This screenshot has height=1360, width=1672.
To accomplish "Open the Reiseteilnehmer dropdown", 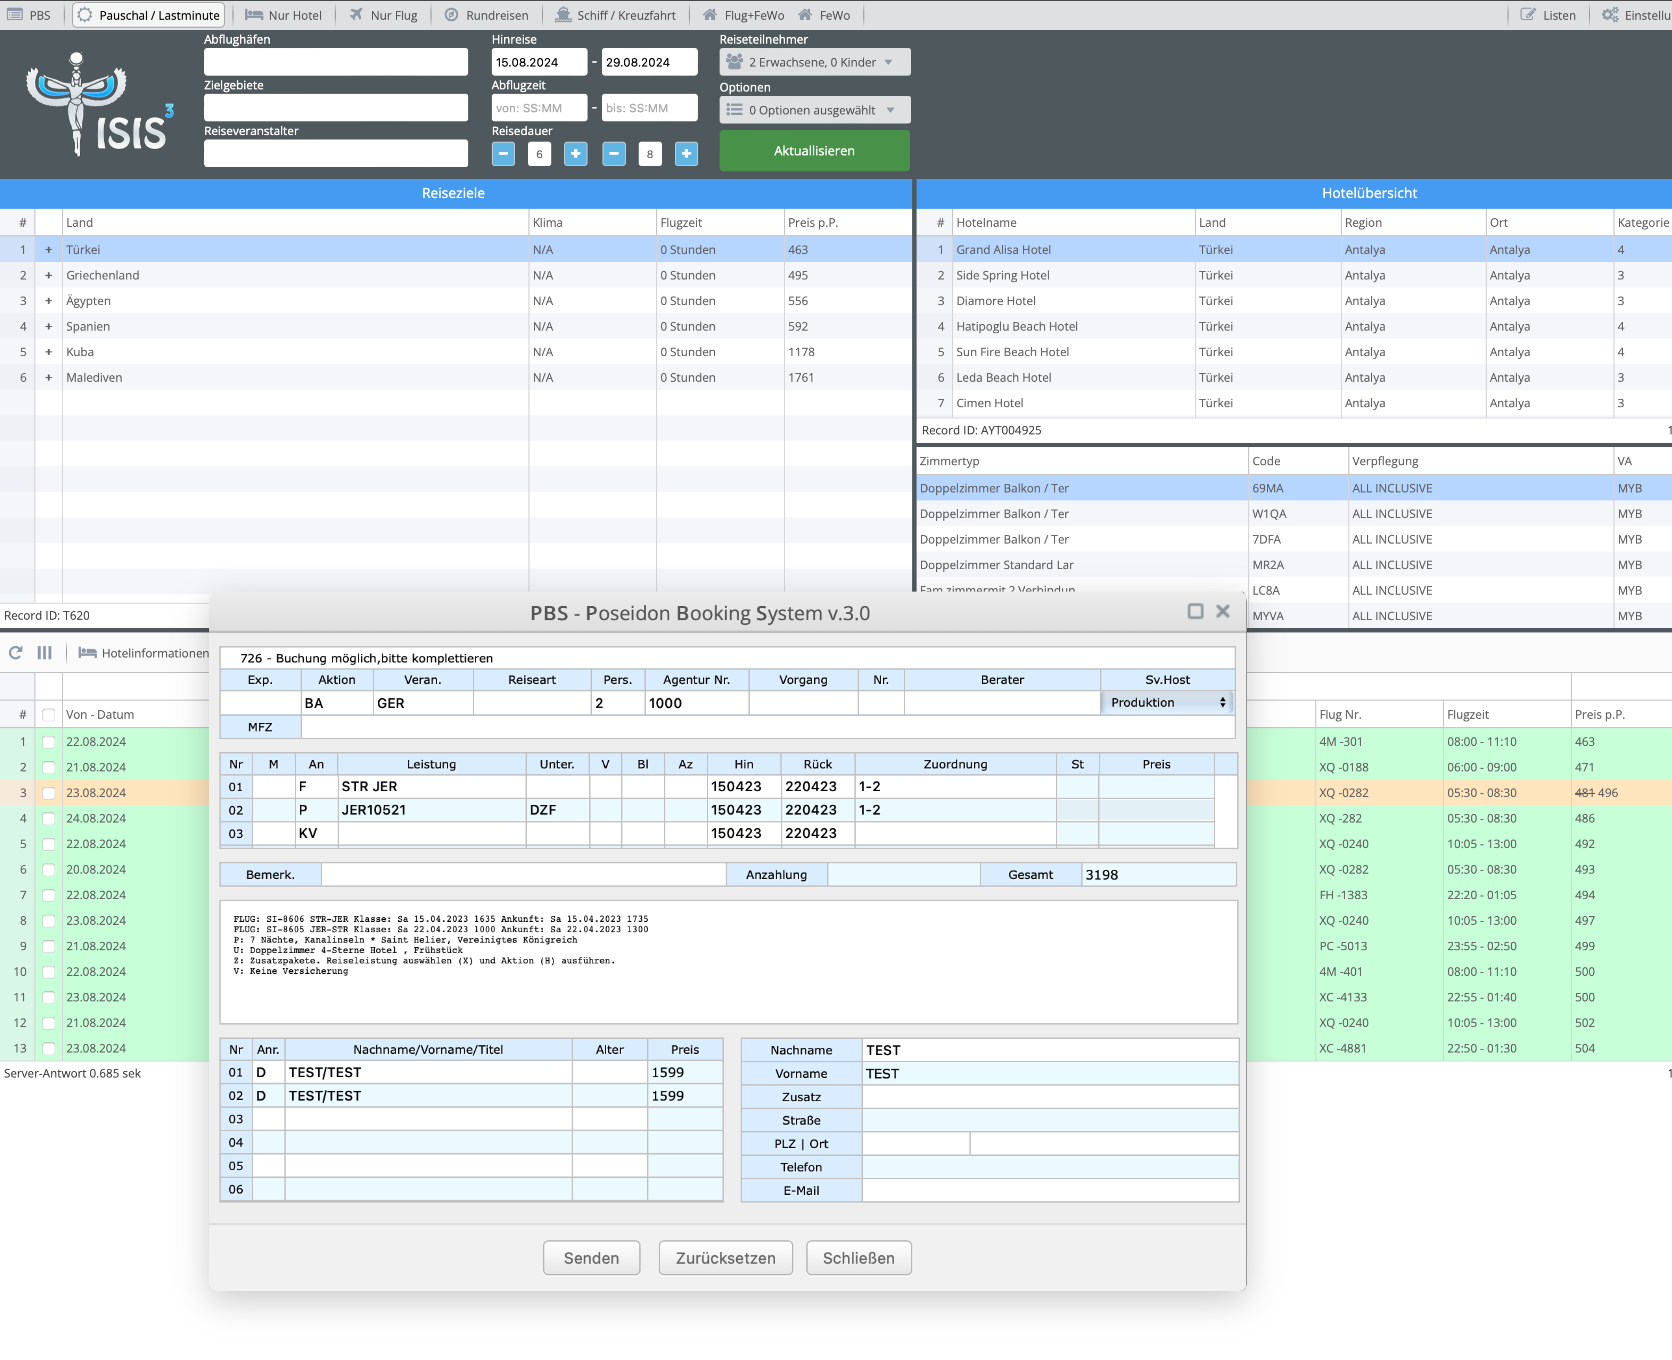I will (814, 62).
